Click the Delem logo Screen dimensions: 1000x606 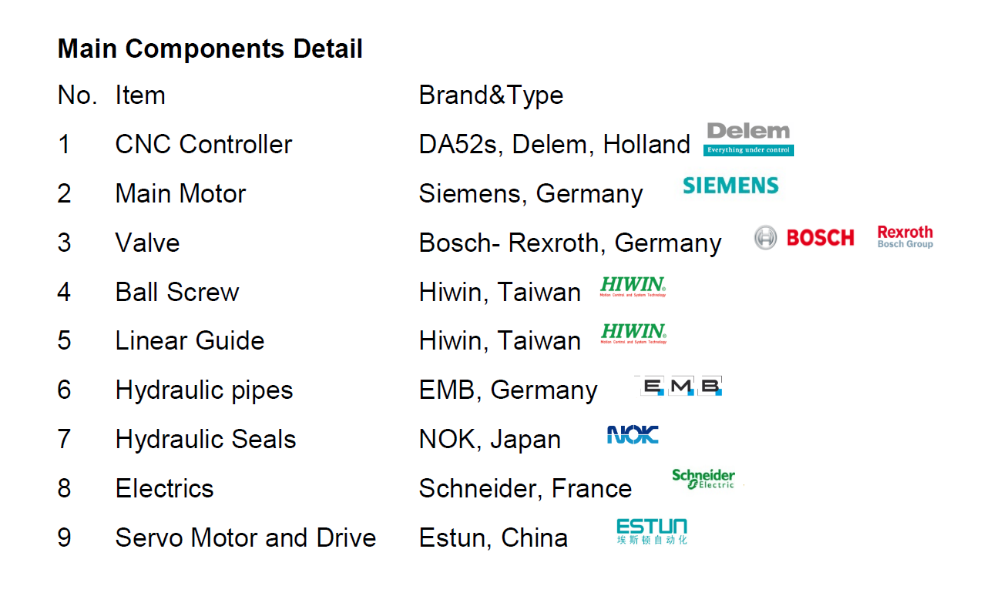749,139
